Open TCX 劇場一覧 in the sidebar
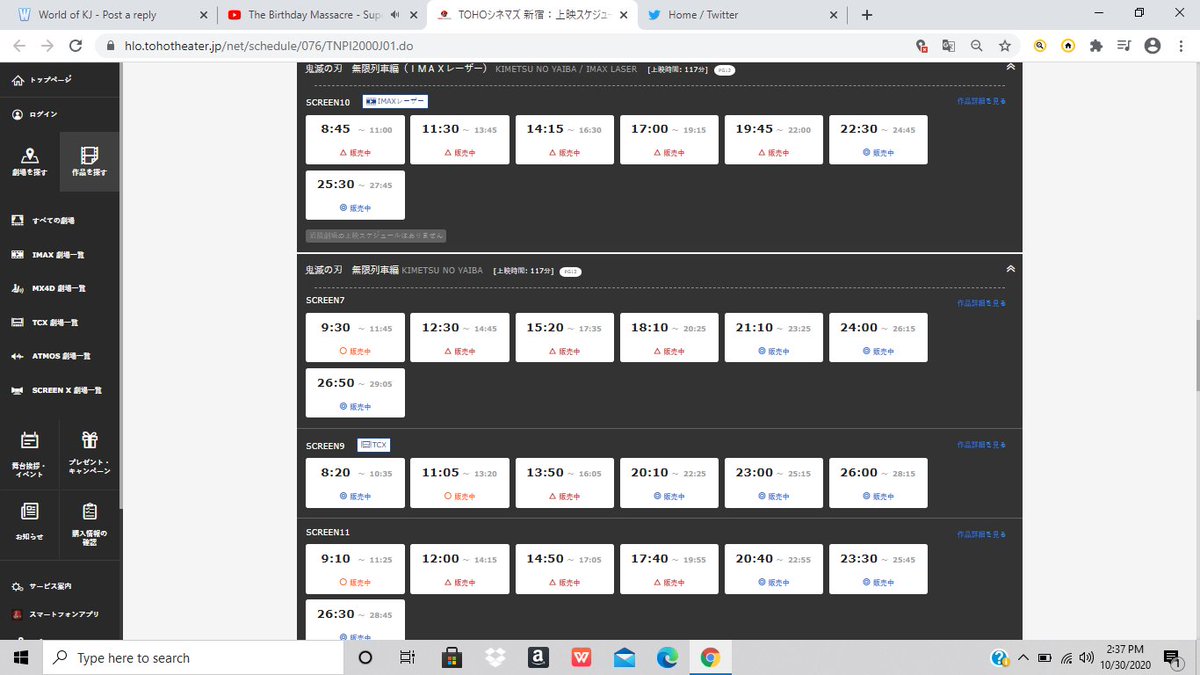The height and width of the screenshot is (675, 1200). (x=44, y=322)
